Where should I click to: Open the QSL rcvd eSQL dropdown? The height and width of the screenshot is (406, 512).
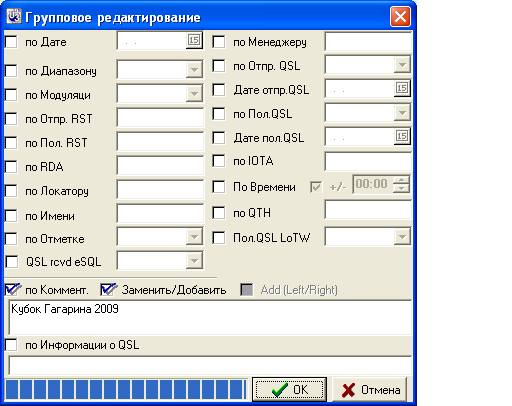pos(194,261)
